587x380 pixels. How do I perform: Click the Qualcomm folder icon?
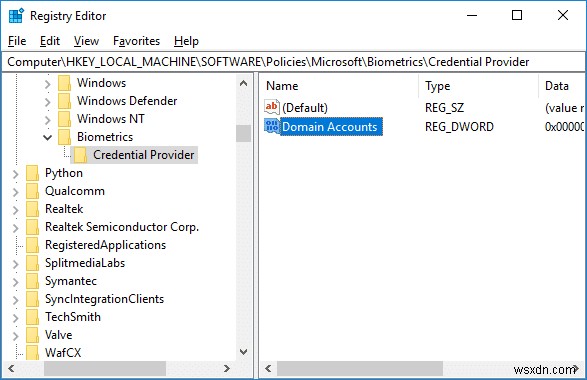pos(33,191)
